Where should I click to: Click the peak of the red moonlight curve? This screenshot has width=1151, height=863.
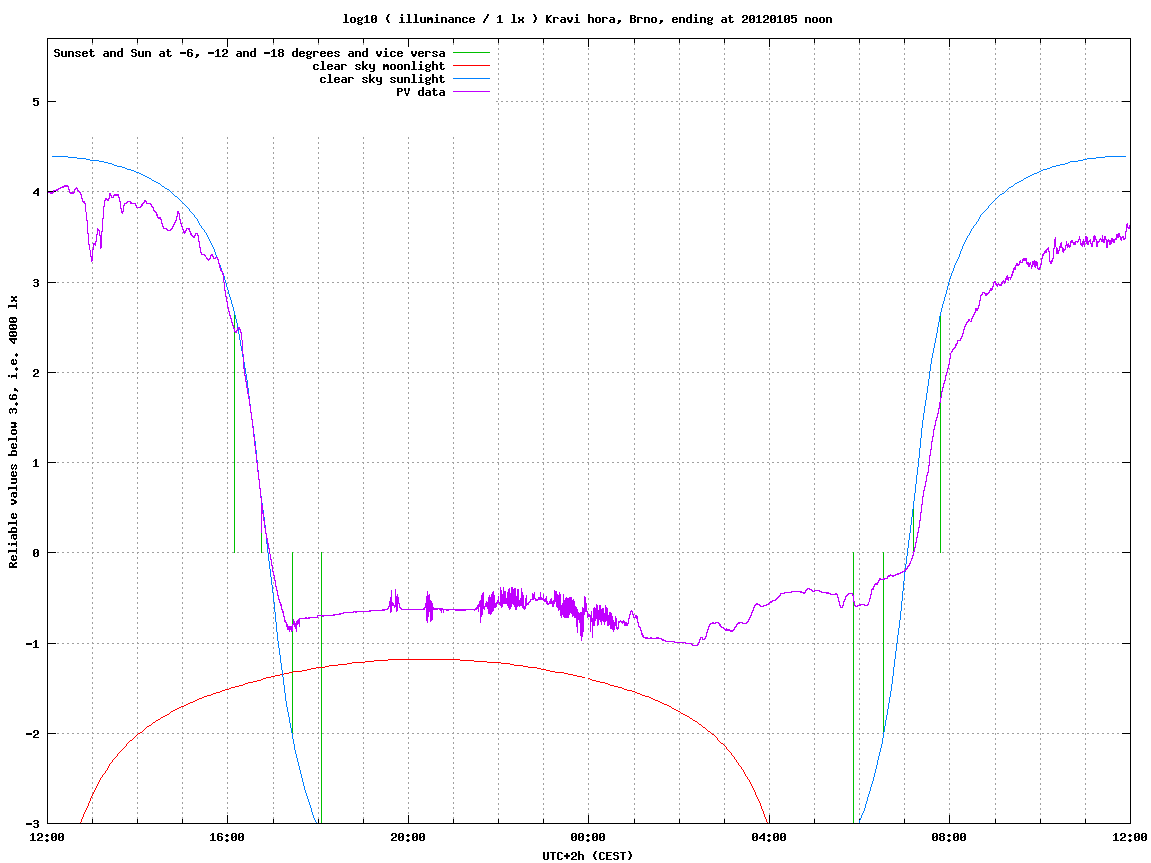pos(426,659)
